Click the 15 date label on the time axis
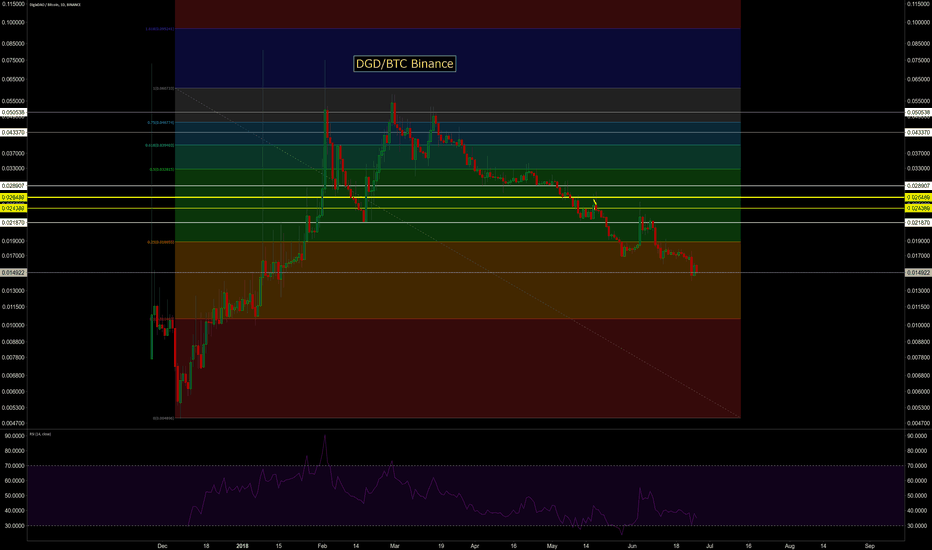Screen dimensions: 932x550 coord(279,546)
